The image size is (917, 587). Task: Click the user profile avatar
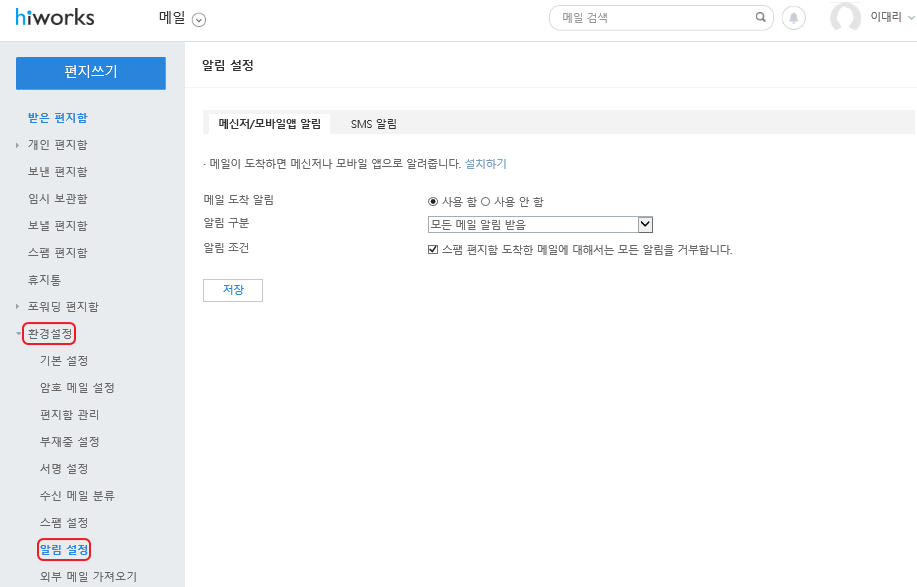[845, 18]
